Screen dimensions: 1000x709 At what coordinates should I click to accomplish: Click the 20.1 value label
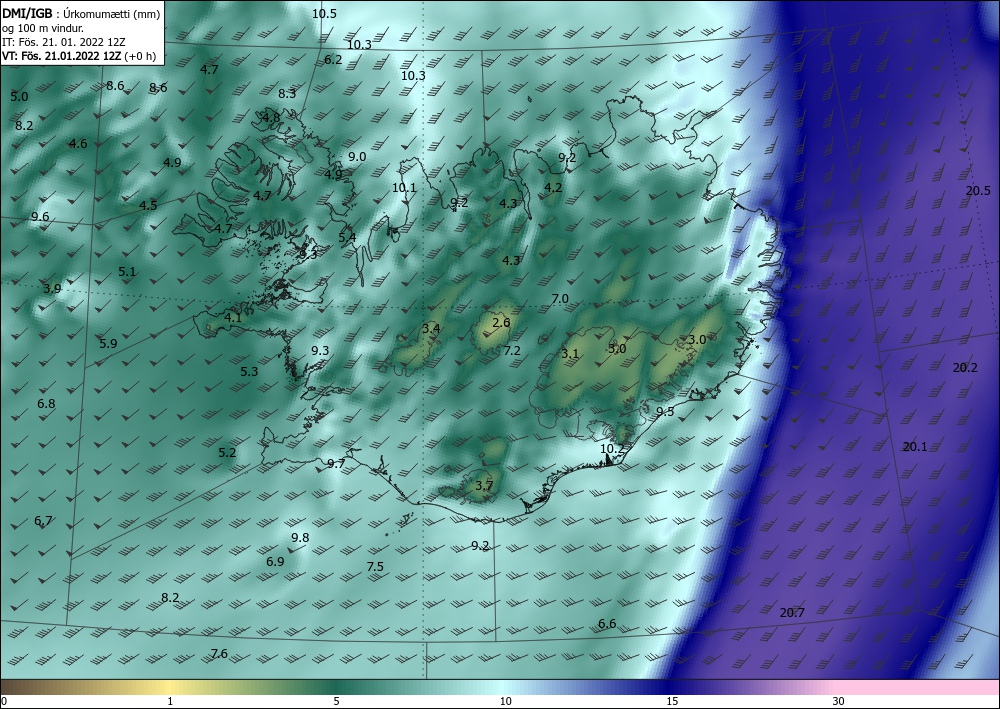[x=915, y=447]
